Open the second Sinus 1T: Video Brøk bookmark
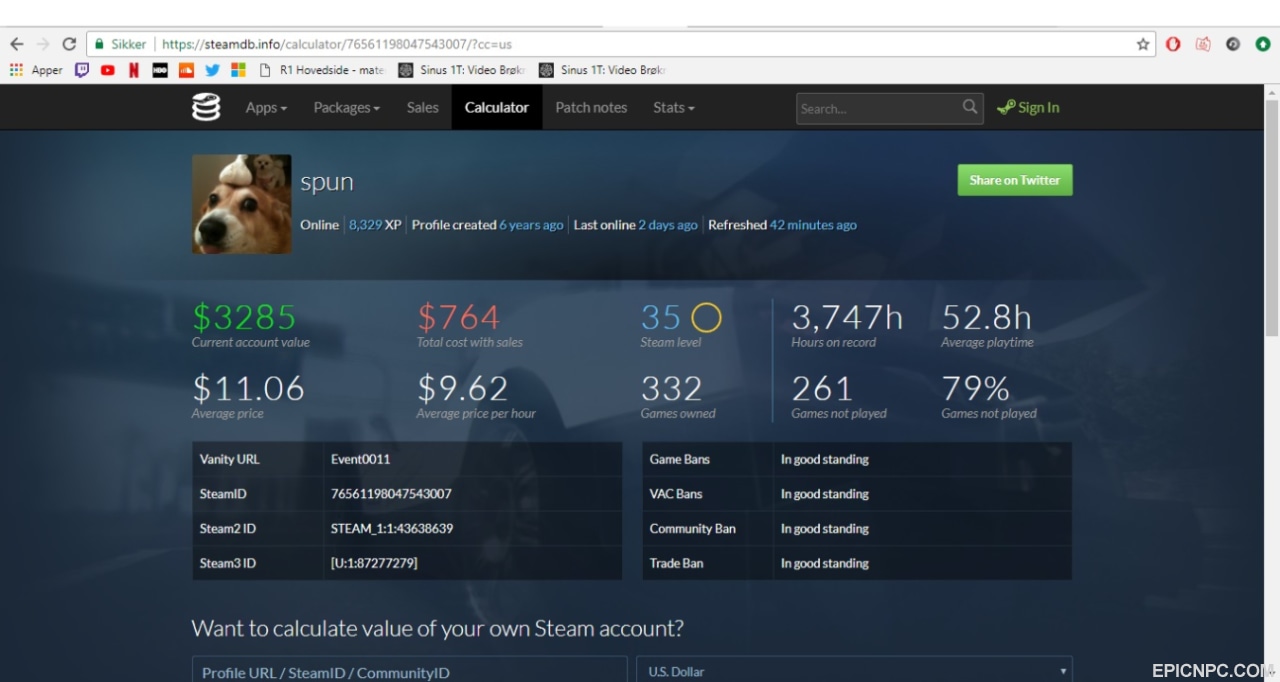 (602, 70)
